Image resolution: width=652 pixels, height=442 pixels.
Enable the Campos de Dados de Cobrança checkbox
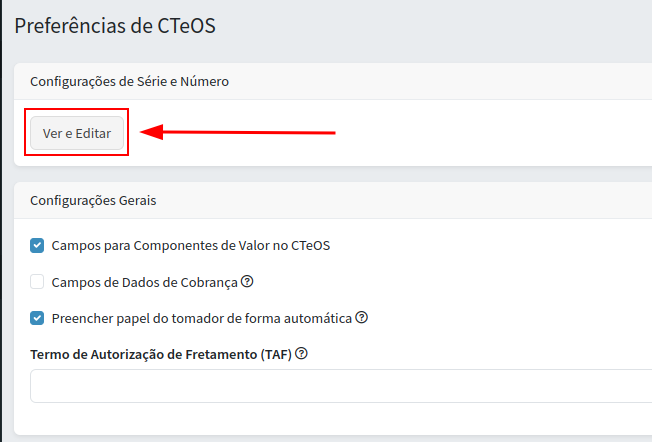37,282
